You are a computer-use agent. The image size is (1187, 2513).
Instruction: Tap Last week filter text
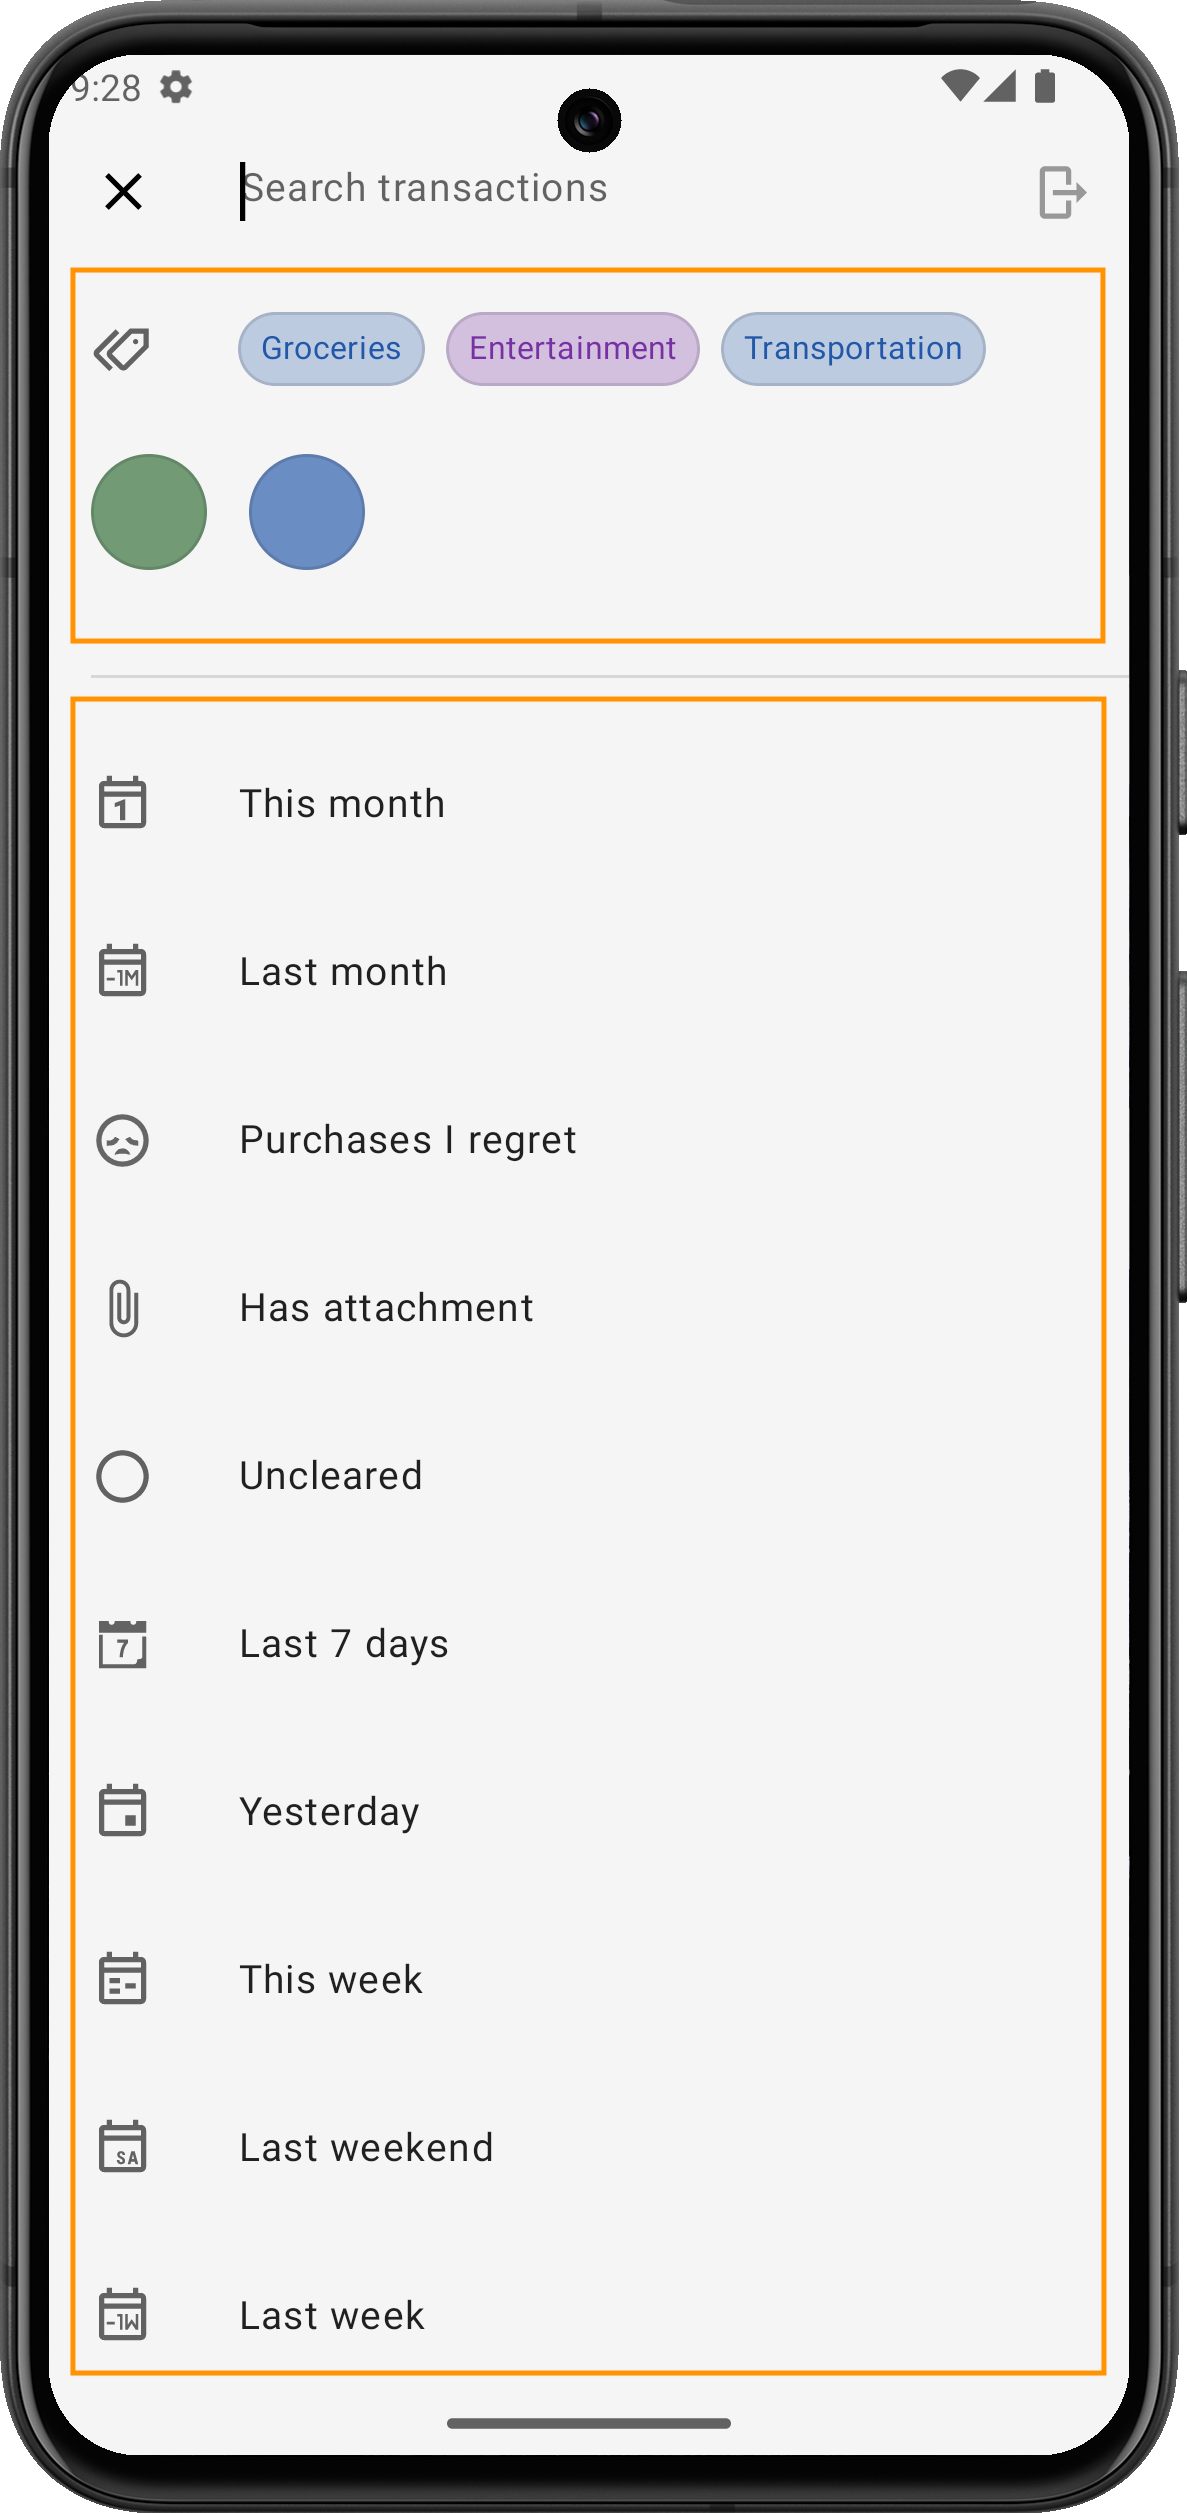pos(332,2316)
